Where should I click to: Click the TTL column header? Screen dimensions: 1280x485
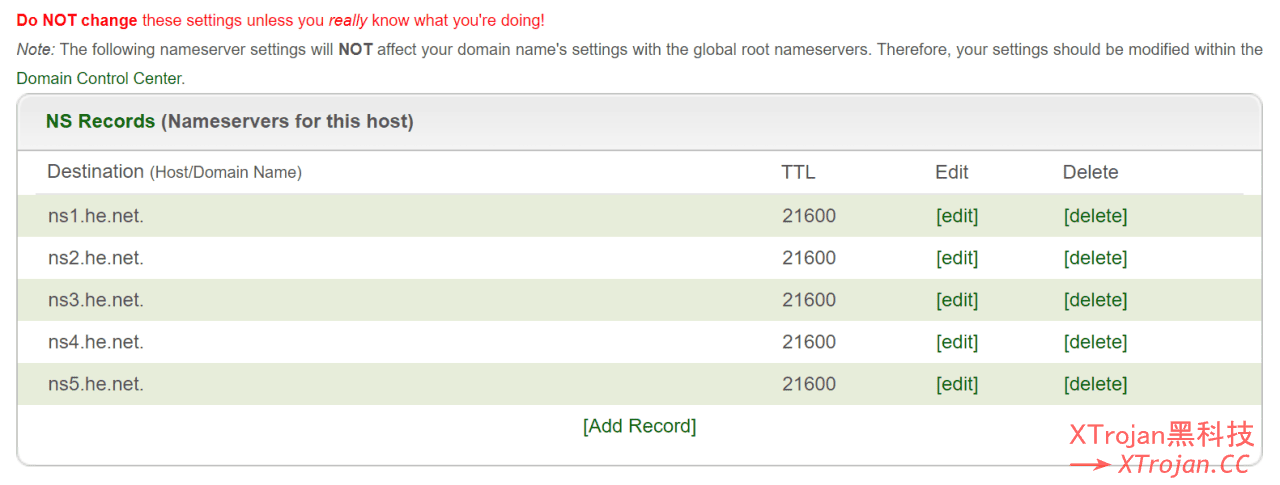(798, 172)
